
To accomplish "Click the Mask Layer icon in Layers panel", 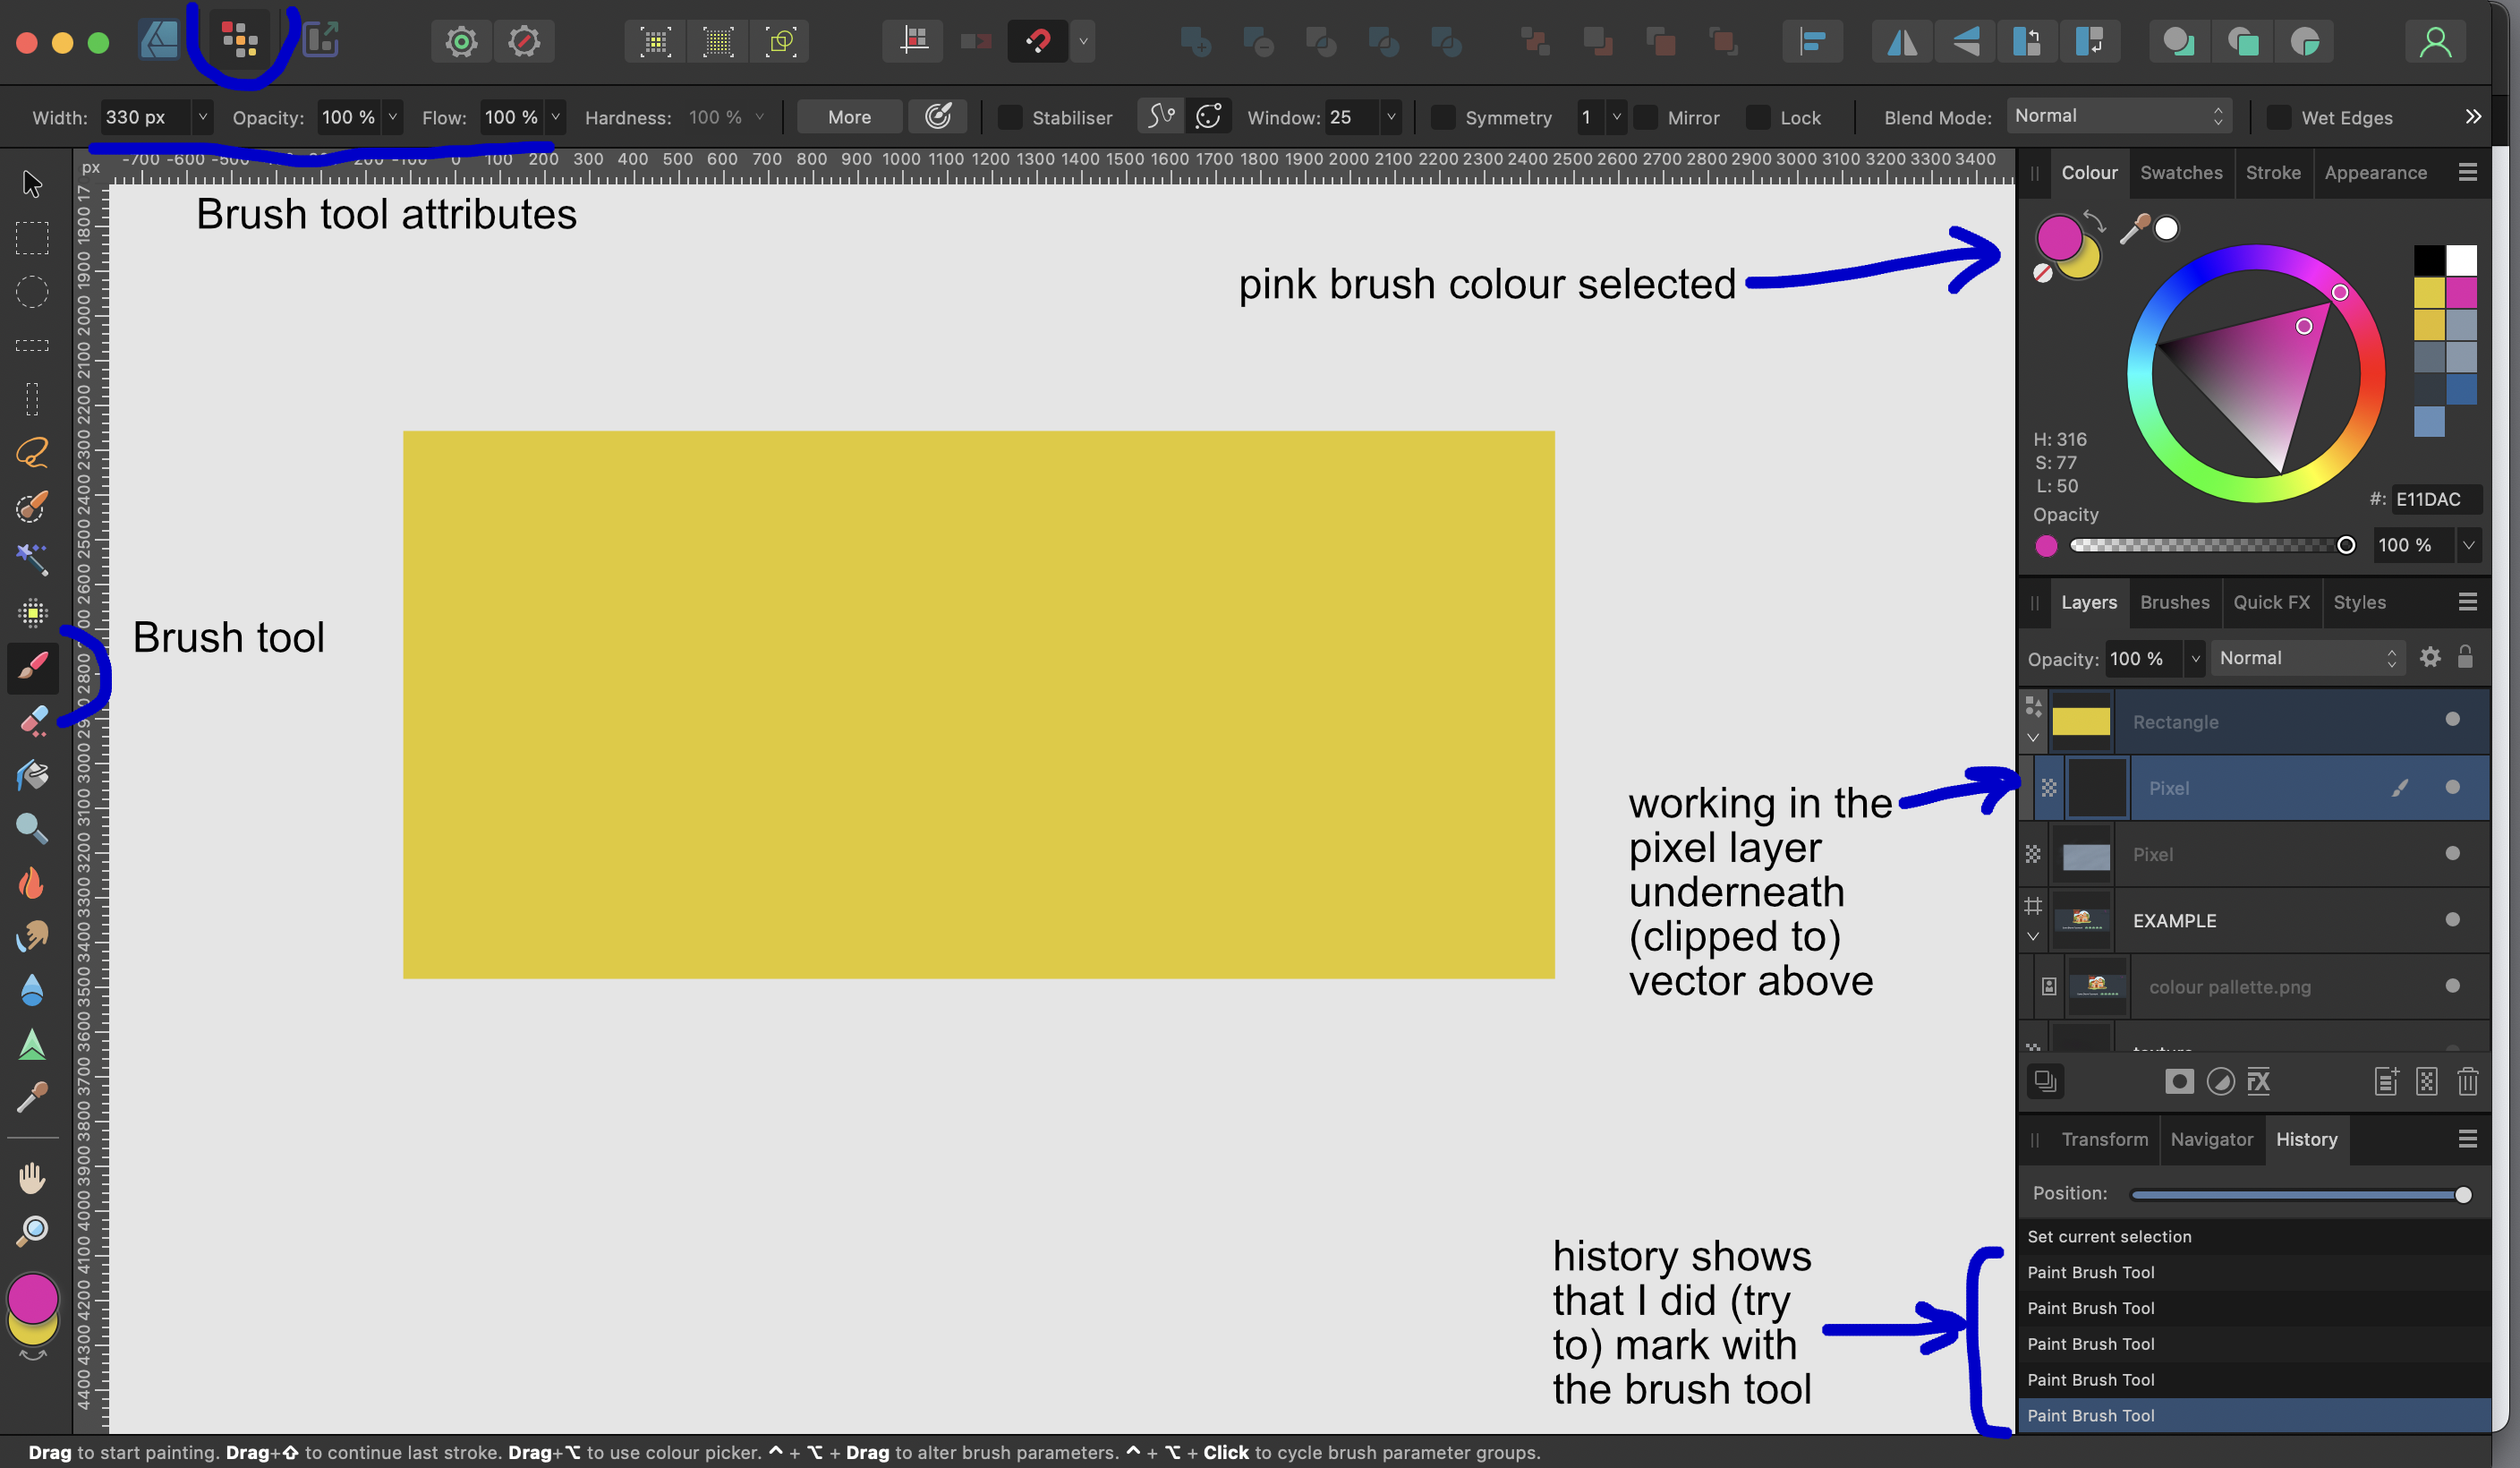I will (x=2179, y=1081).
